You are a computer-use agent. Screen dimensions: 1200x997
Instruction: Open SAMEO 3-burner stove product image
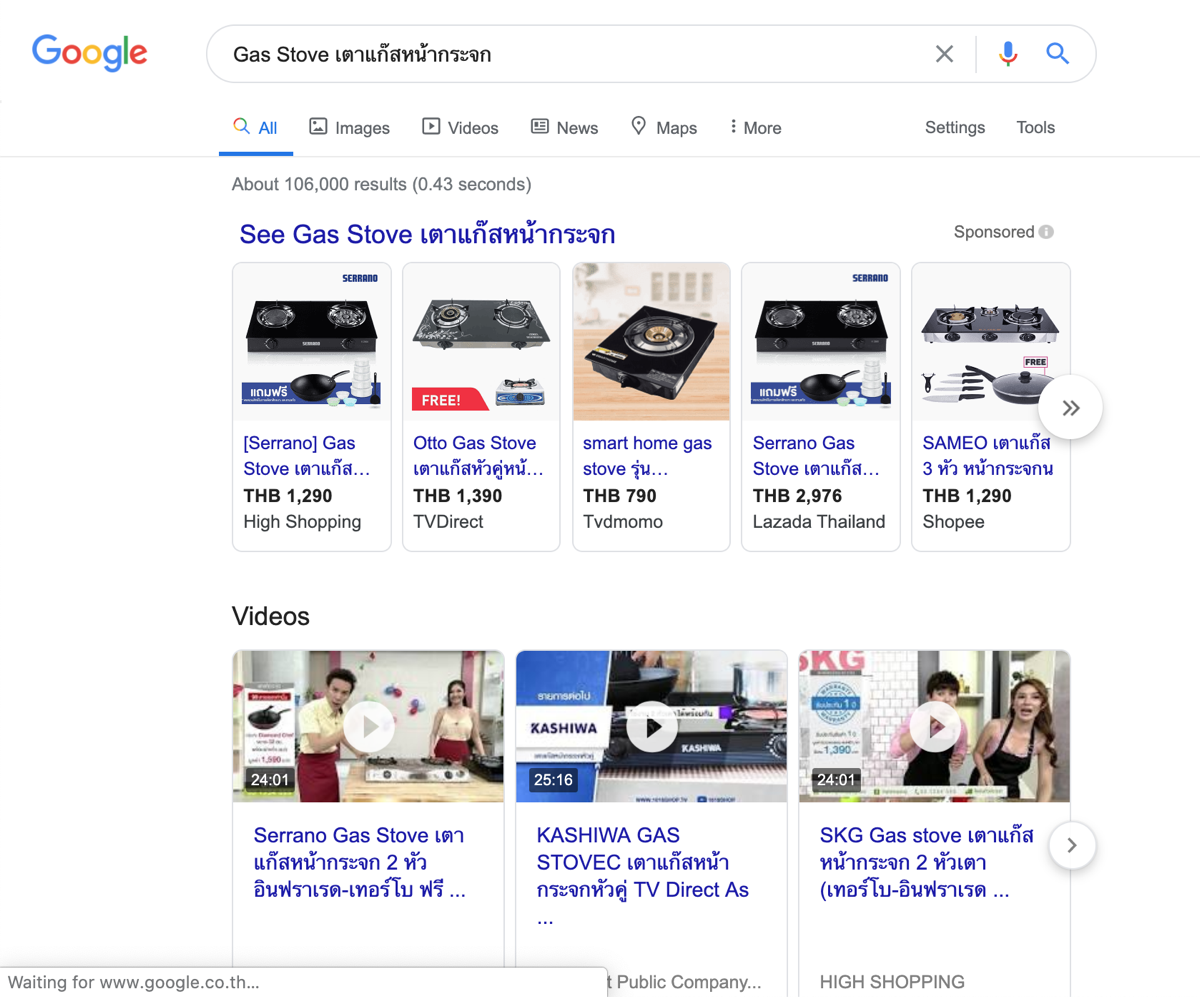click(991, 342)
